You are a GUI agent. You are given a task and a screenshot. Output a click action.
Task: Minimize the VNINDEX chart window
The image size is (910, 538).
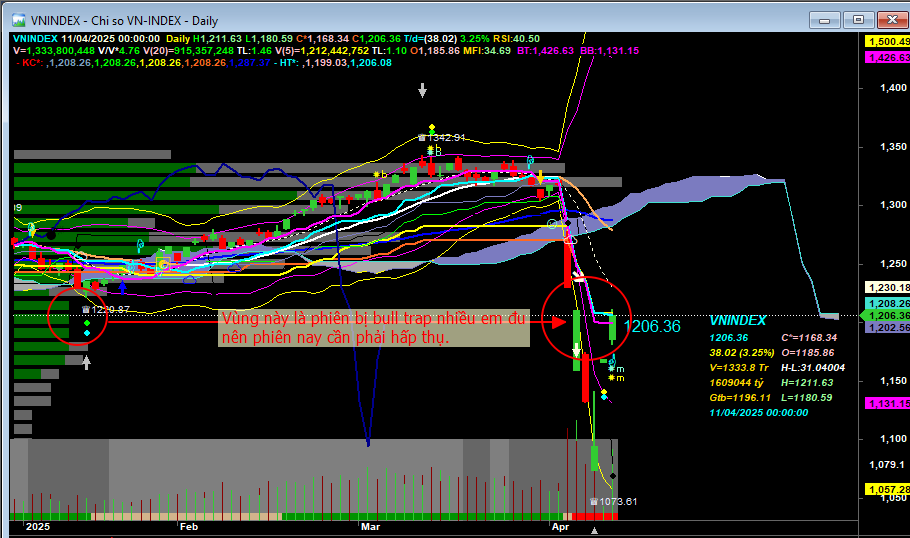825,20
